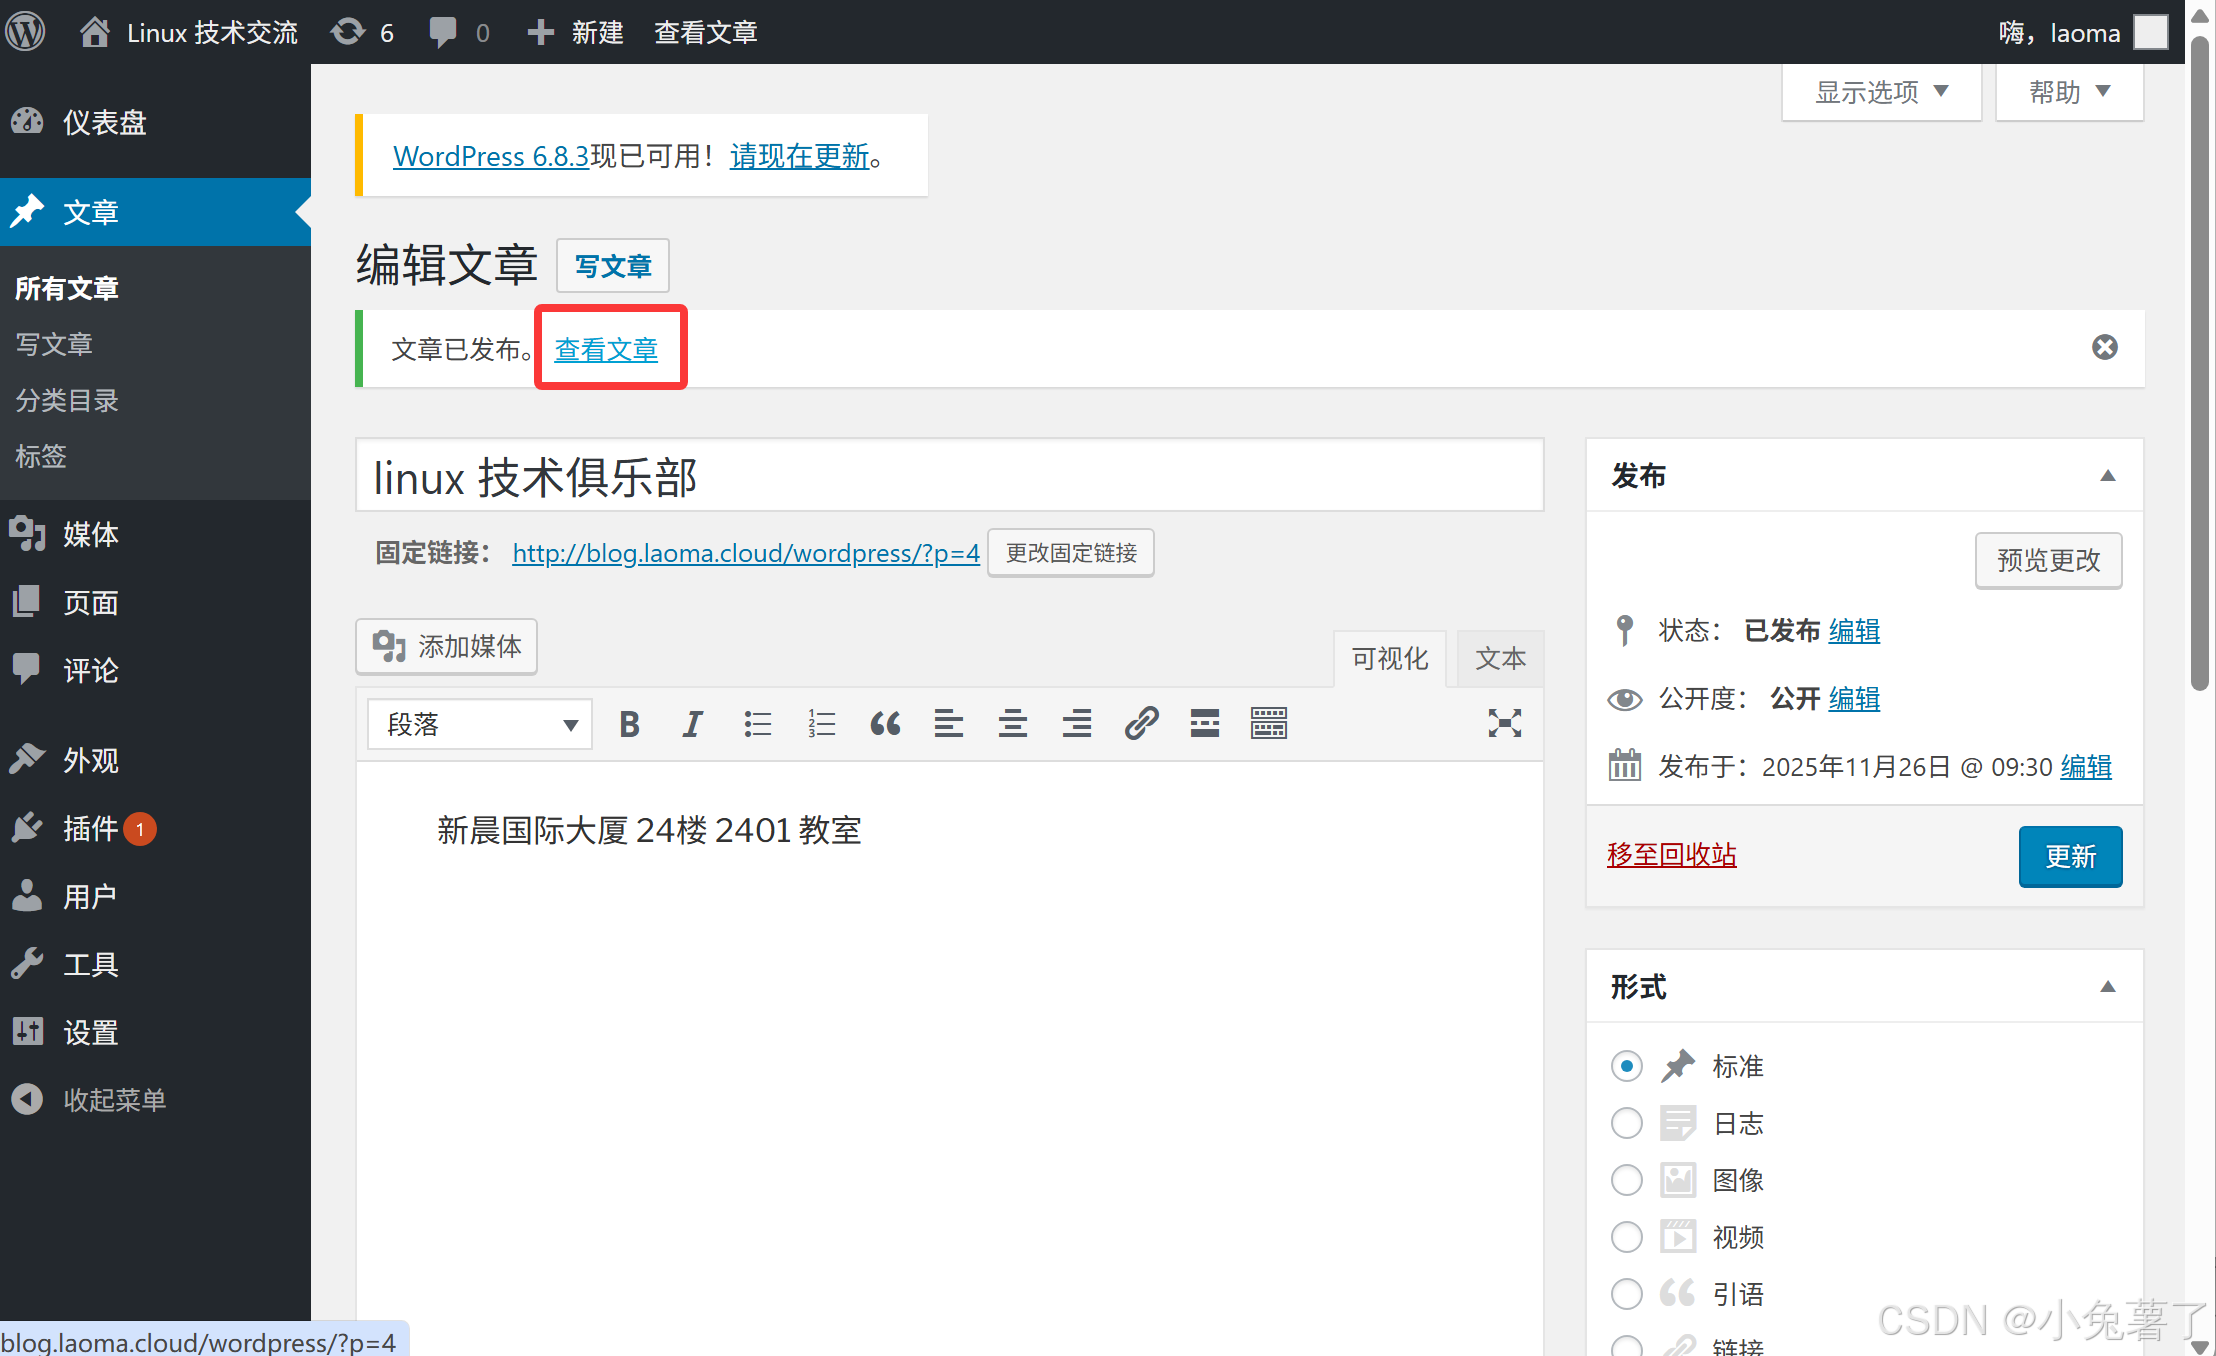Click the post title input field

click(x=949, y=477)
